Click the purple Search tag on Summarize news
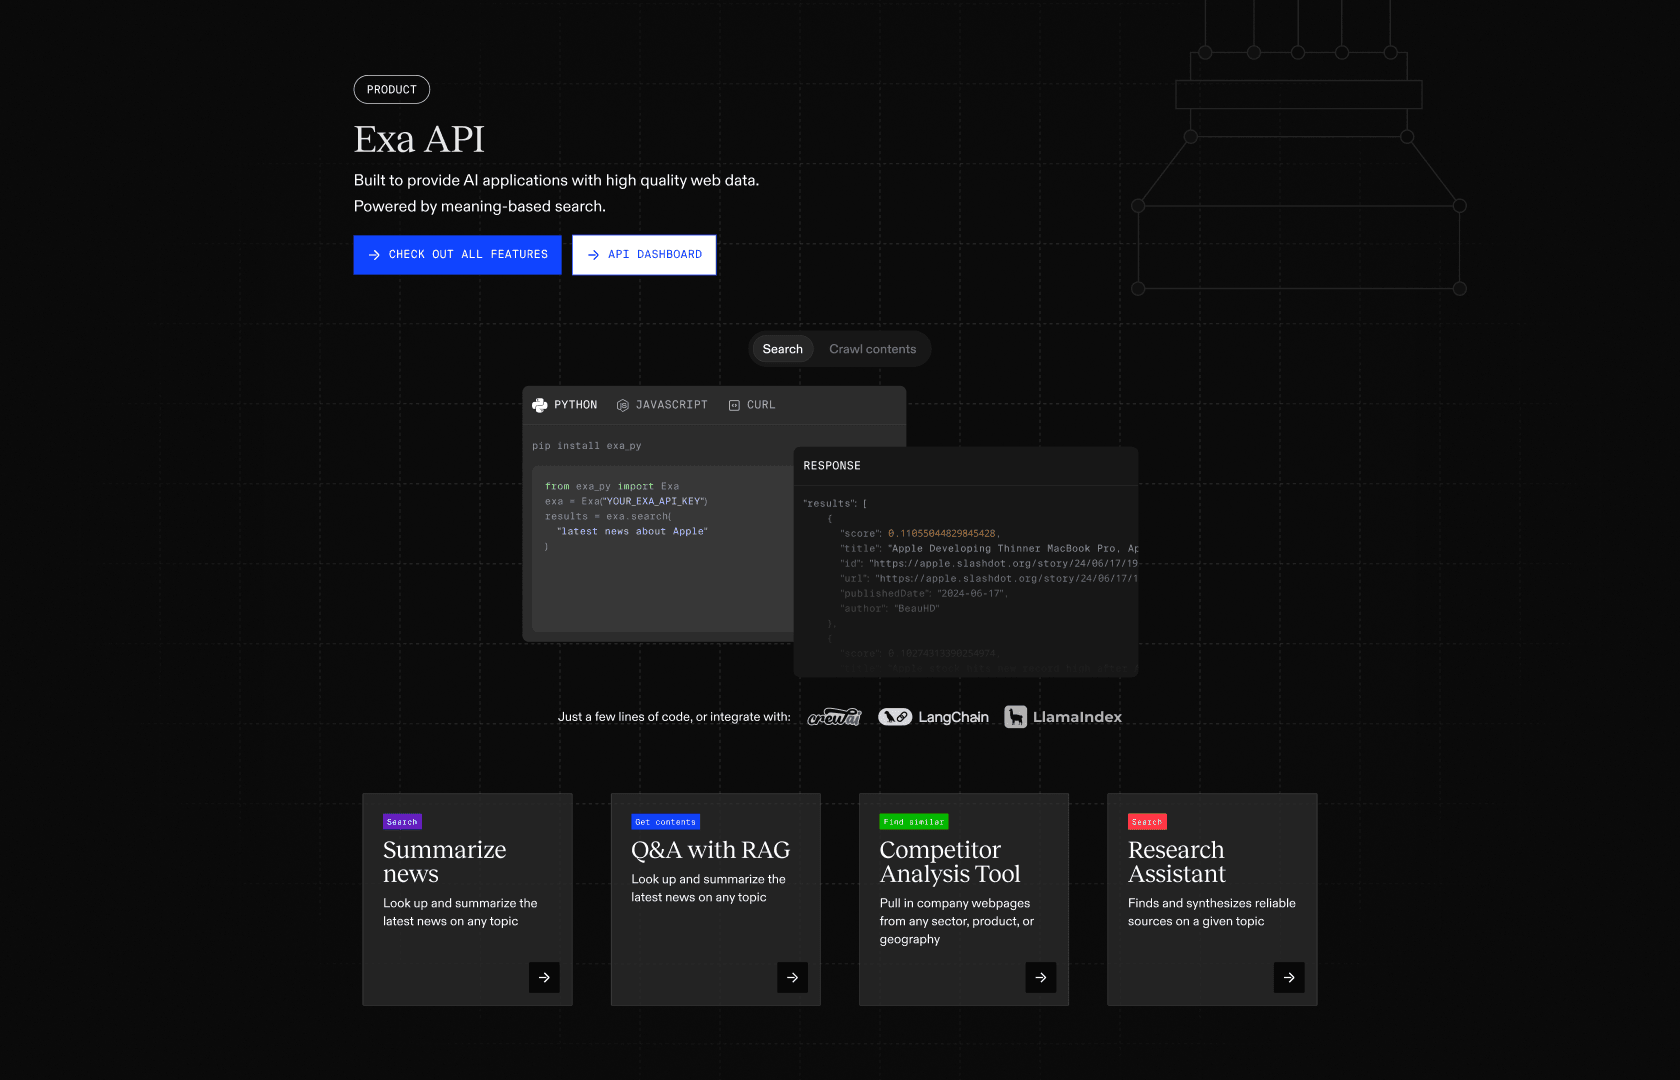Image resolution: width=1680 pixels, height=1080 pixels. click(402, 821)
